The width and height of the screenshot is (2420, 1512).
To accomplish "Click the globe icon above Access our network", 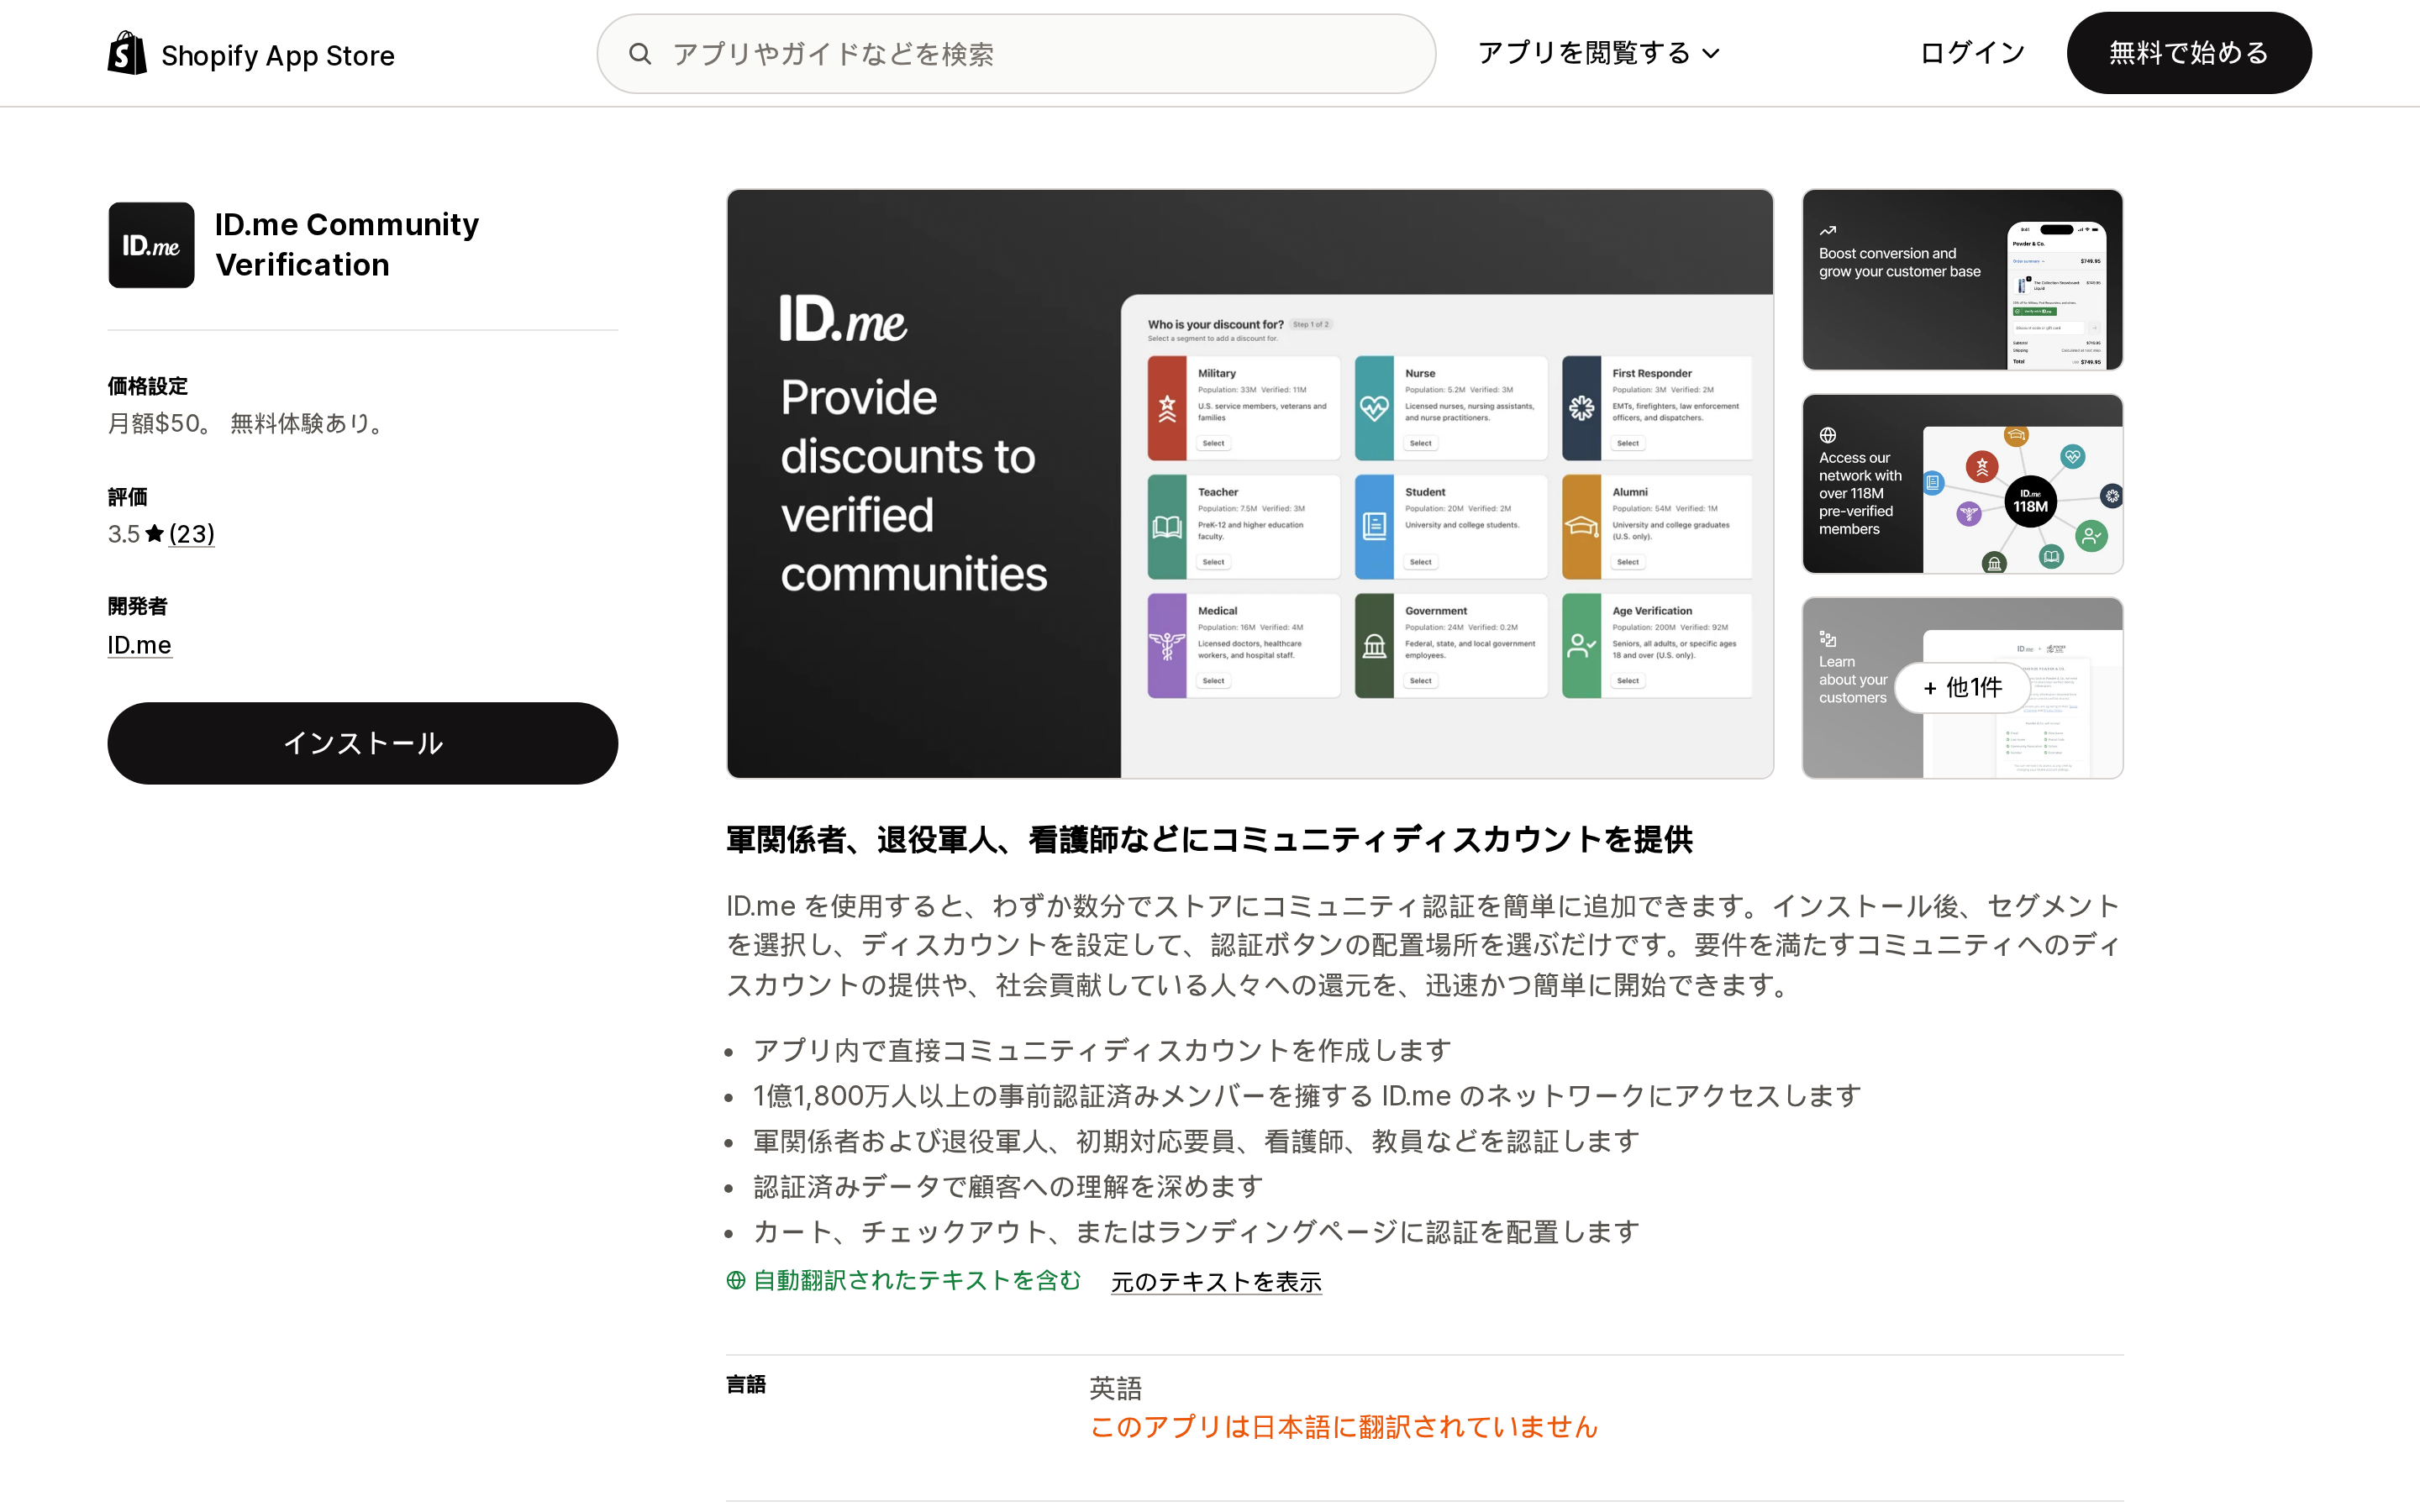I will (x=1828, y=435).
